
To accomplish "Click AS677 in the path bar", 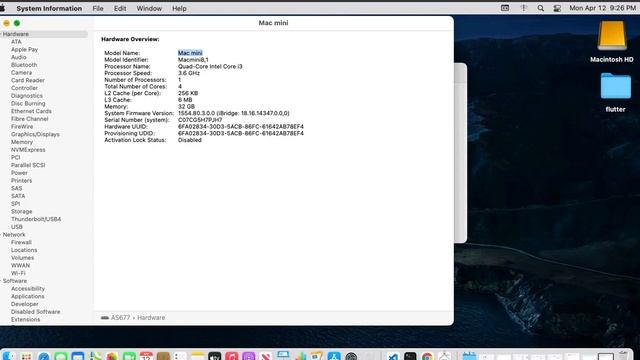I will pyautogui.click(x=120, y=318).
